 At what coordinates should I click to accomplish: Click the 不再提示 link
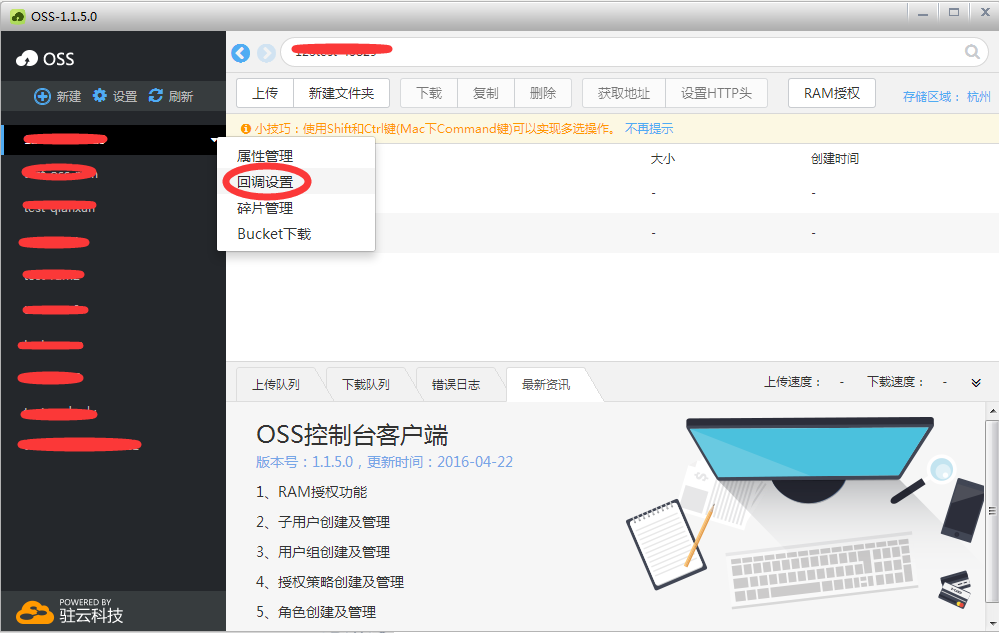click(649, 129)
